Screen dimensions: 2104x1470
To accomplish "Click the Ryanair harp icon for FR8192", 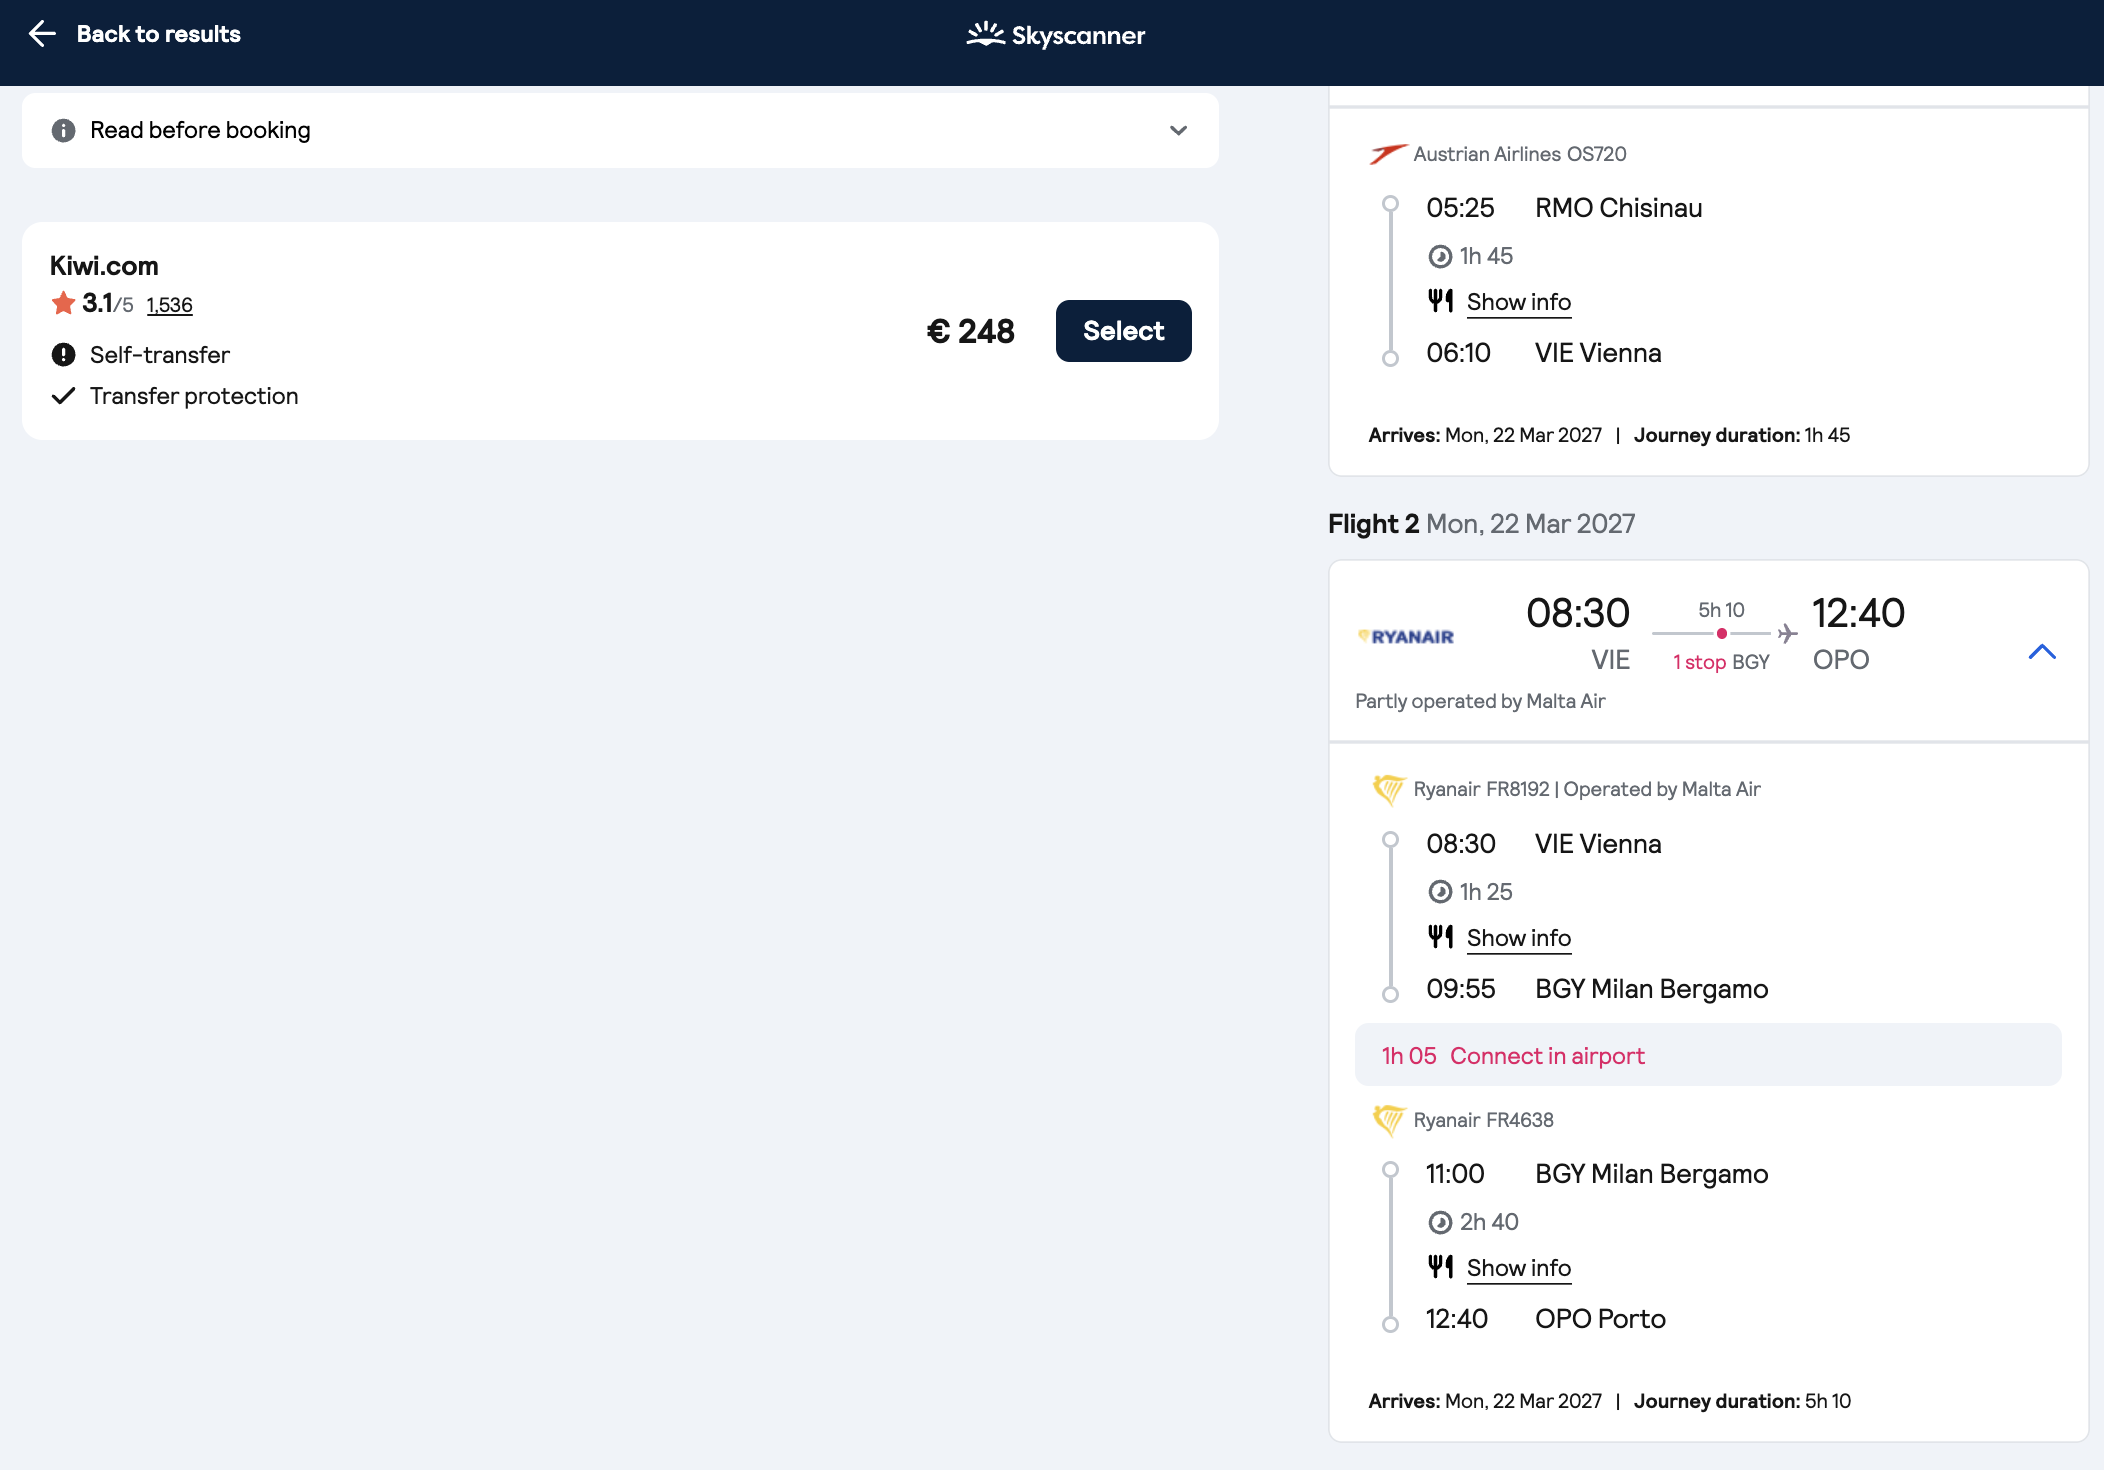I will coord(1388,790).
